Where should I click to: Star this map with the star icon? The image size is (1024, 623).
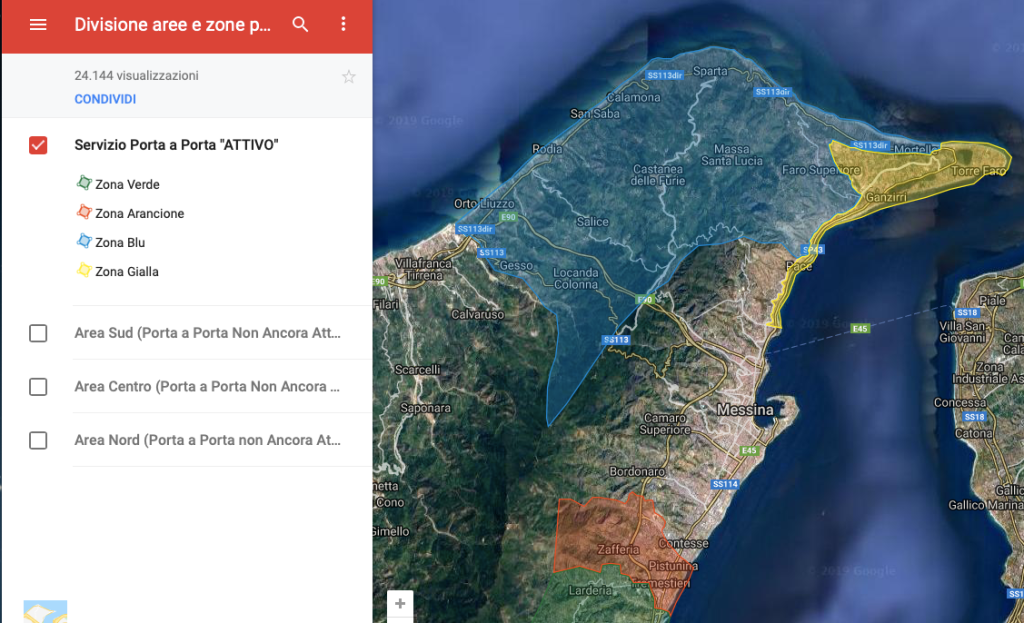coord(348,77)
